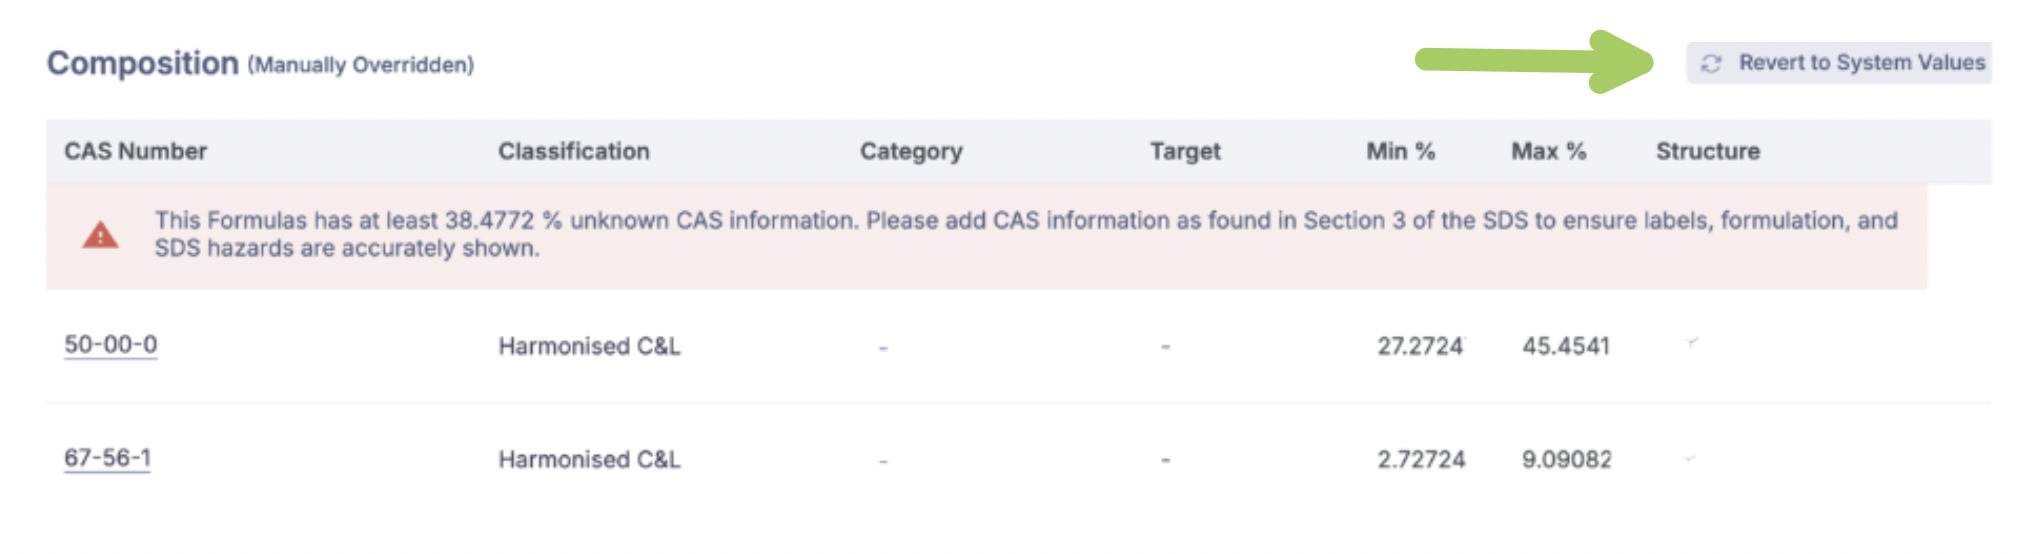Select the Min value 27.2724
Image resolution: width=2042 pixels, height=554 pixels.
(1420, 346)
